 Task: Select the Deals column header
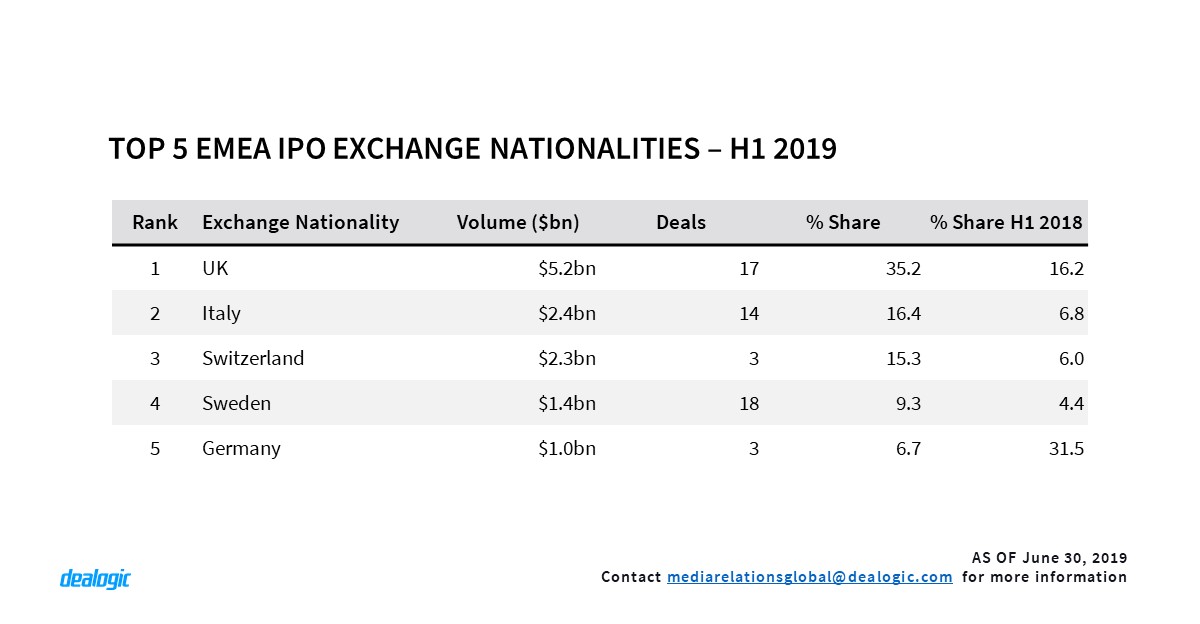(681, 222)
